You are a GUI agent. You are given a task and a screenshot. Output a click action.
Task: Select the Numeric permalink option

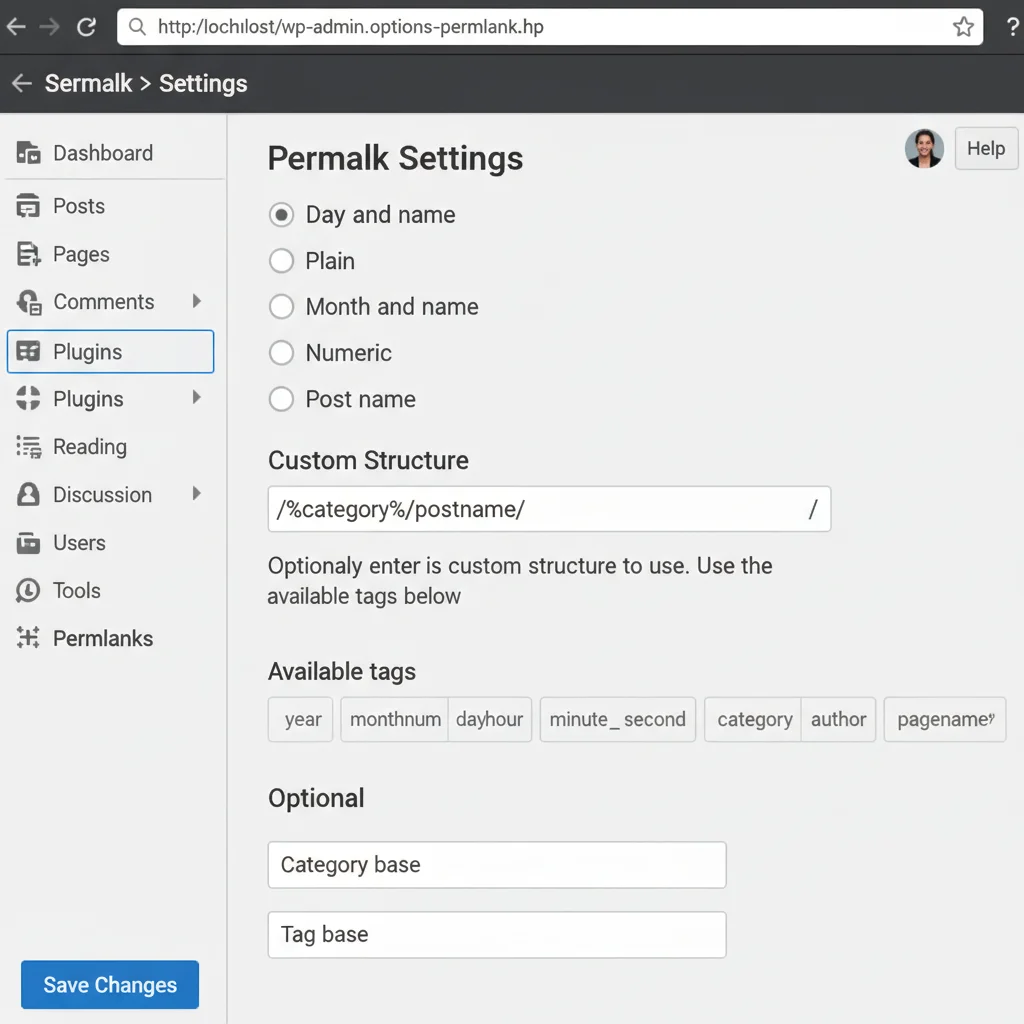(281, 353)
